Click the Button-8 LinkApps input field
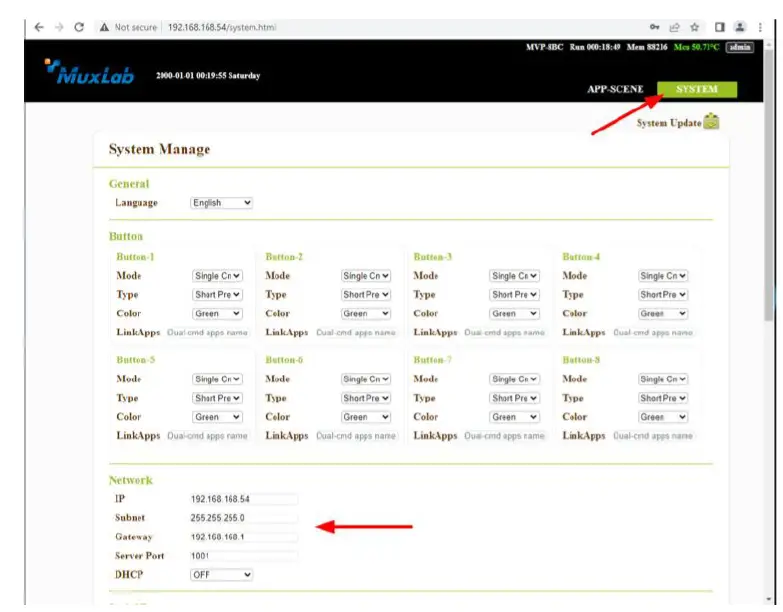The width and height of the screenshot is (783, 612). [x=653, y=436]
